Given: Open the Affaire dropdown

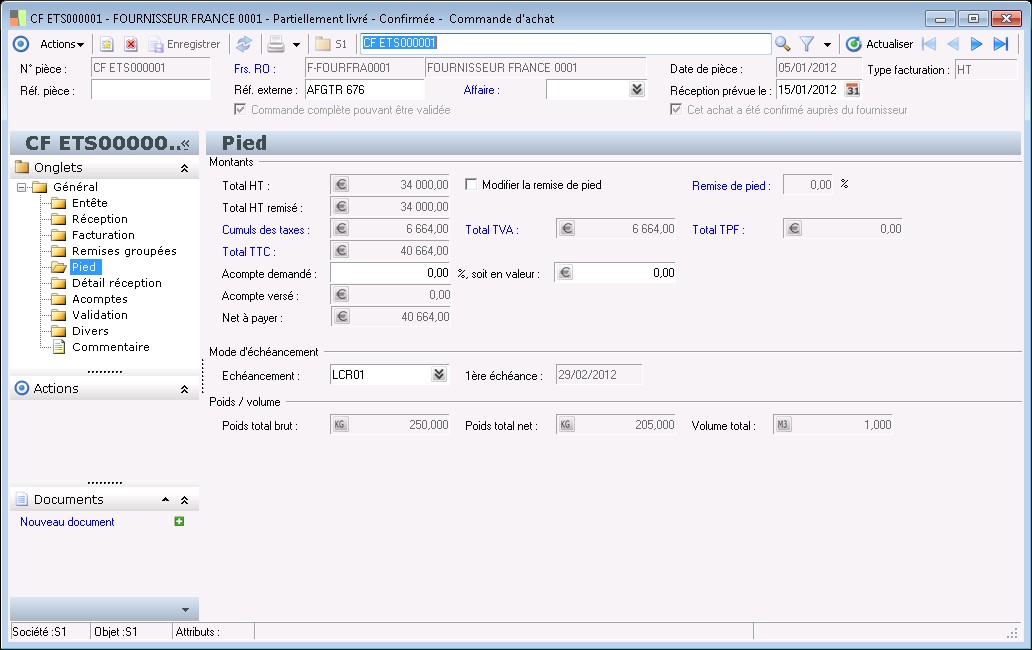Looking at the screenshot, I should click(636, 89).
